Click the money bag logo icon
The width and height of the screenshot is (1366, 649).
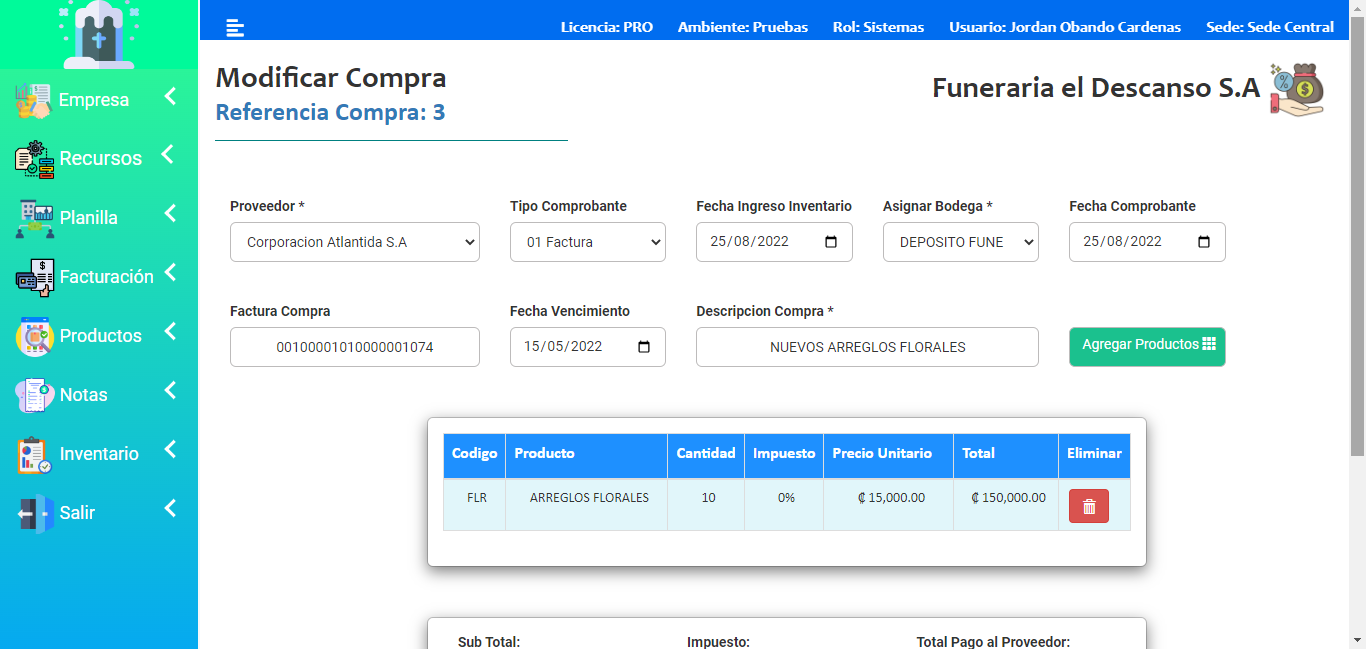click(x=1297, y=89)
